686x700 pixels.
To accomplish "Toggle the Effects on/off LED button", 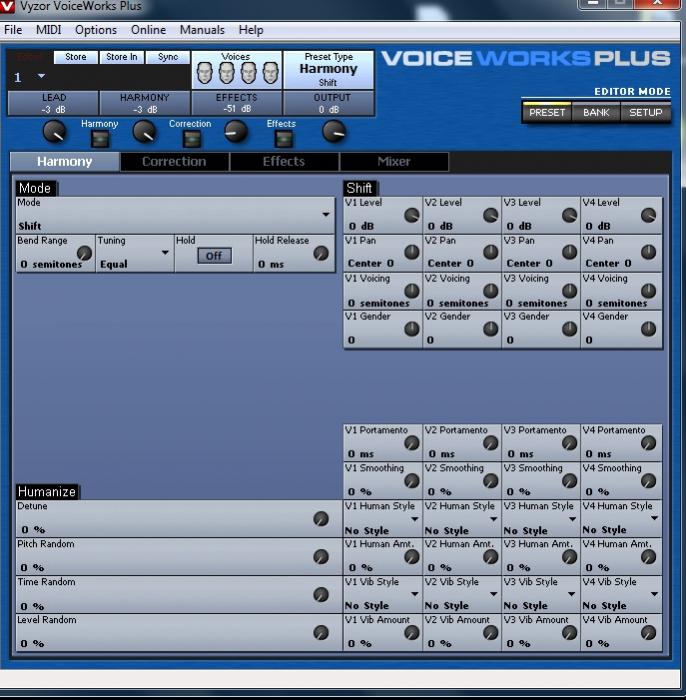I will [x=284, y=139].
